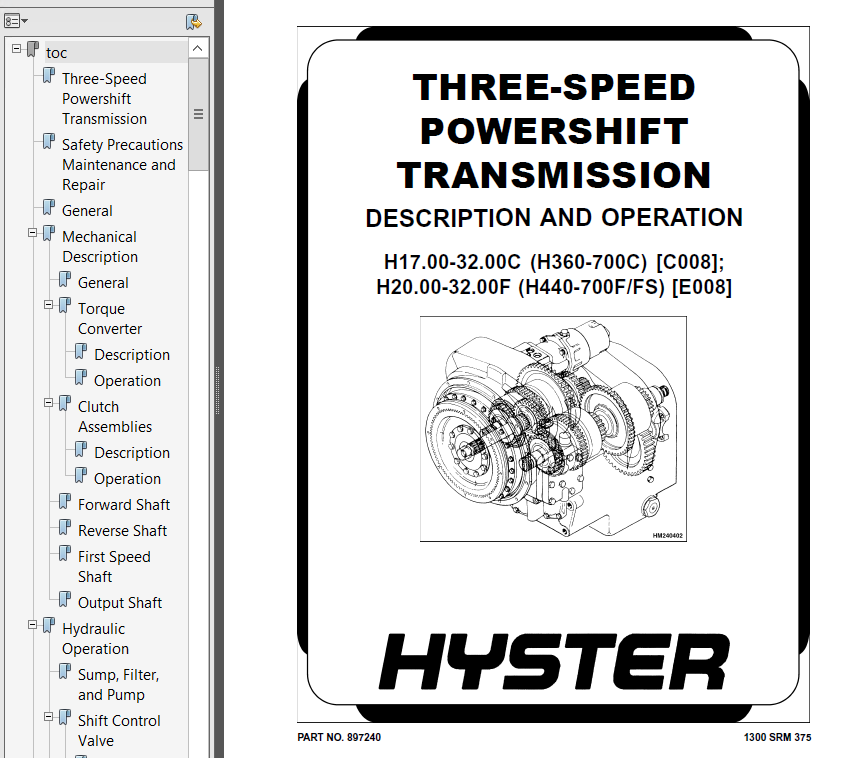Viewport: 844px width, 758px height.
Task: Click the HYSTER logo on the page
Action: pyautogui.click(x=554, y=662)
